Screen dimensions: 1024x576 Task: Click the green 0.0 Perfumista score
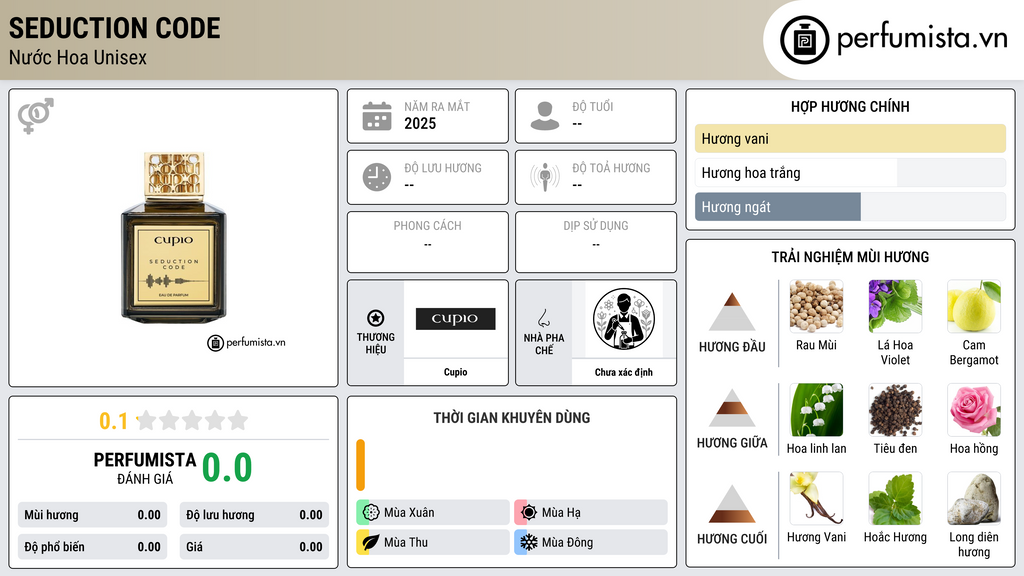point(227,467)
